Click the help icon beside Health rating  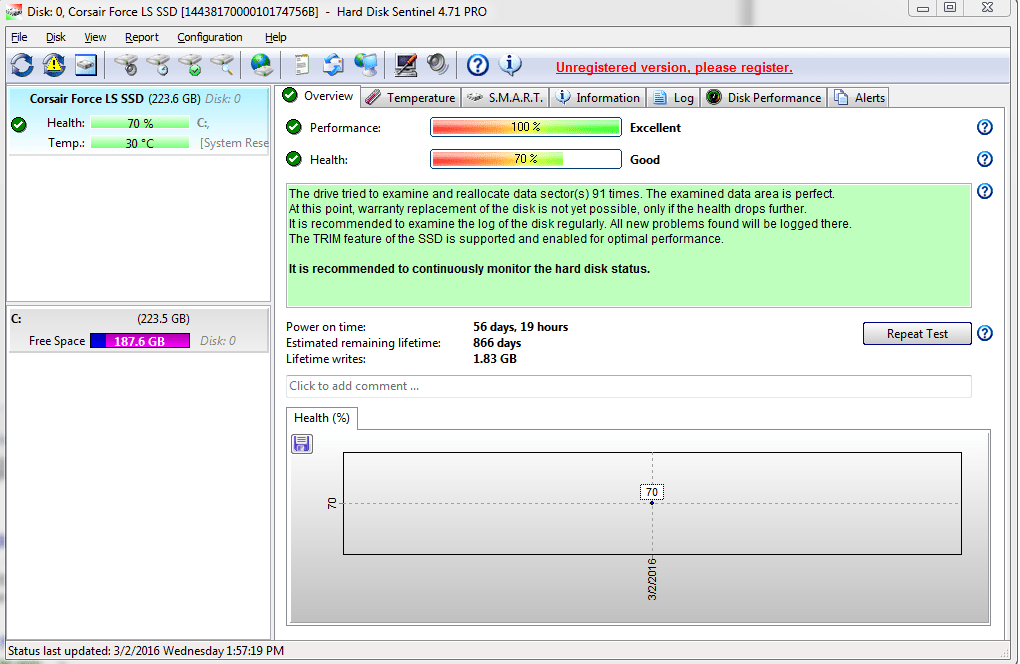click(985, 159)
